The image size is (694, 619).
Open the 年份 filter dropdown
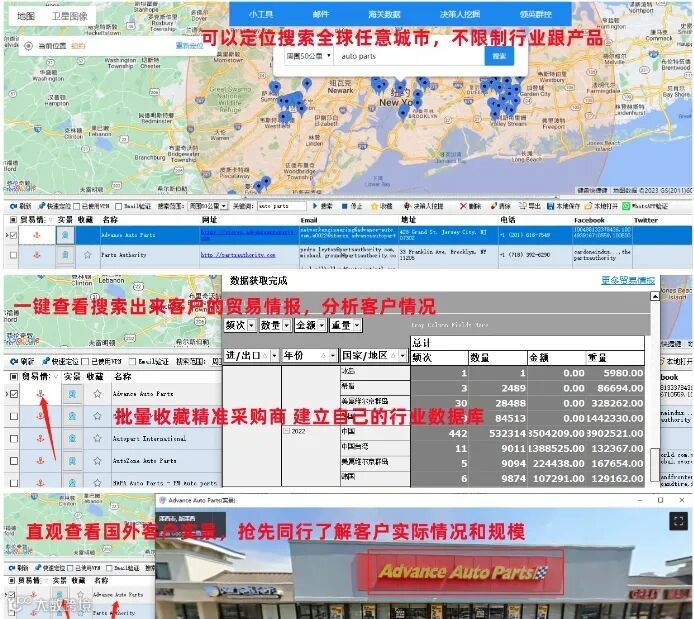point(332,355)
